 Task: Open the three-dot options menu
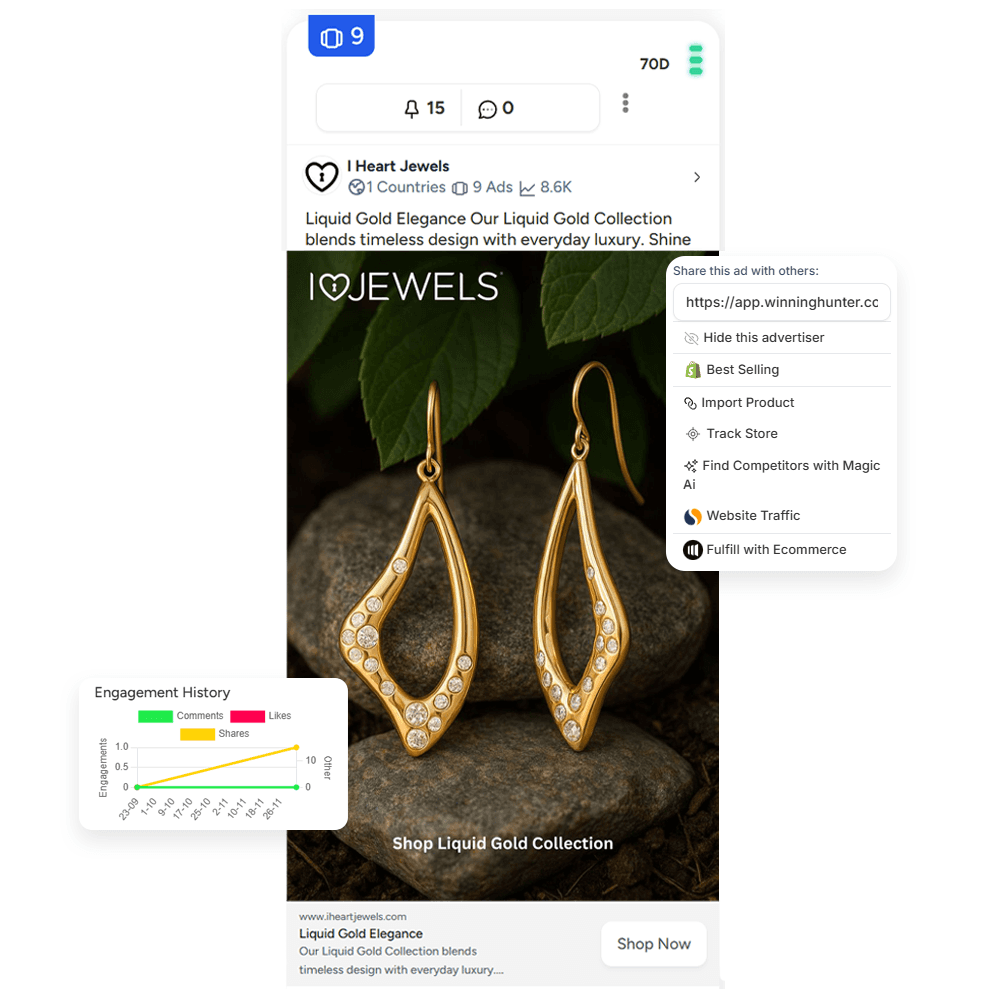point(626,103)
